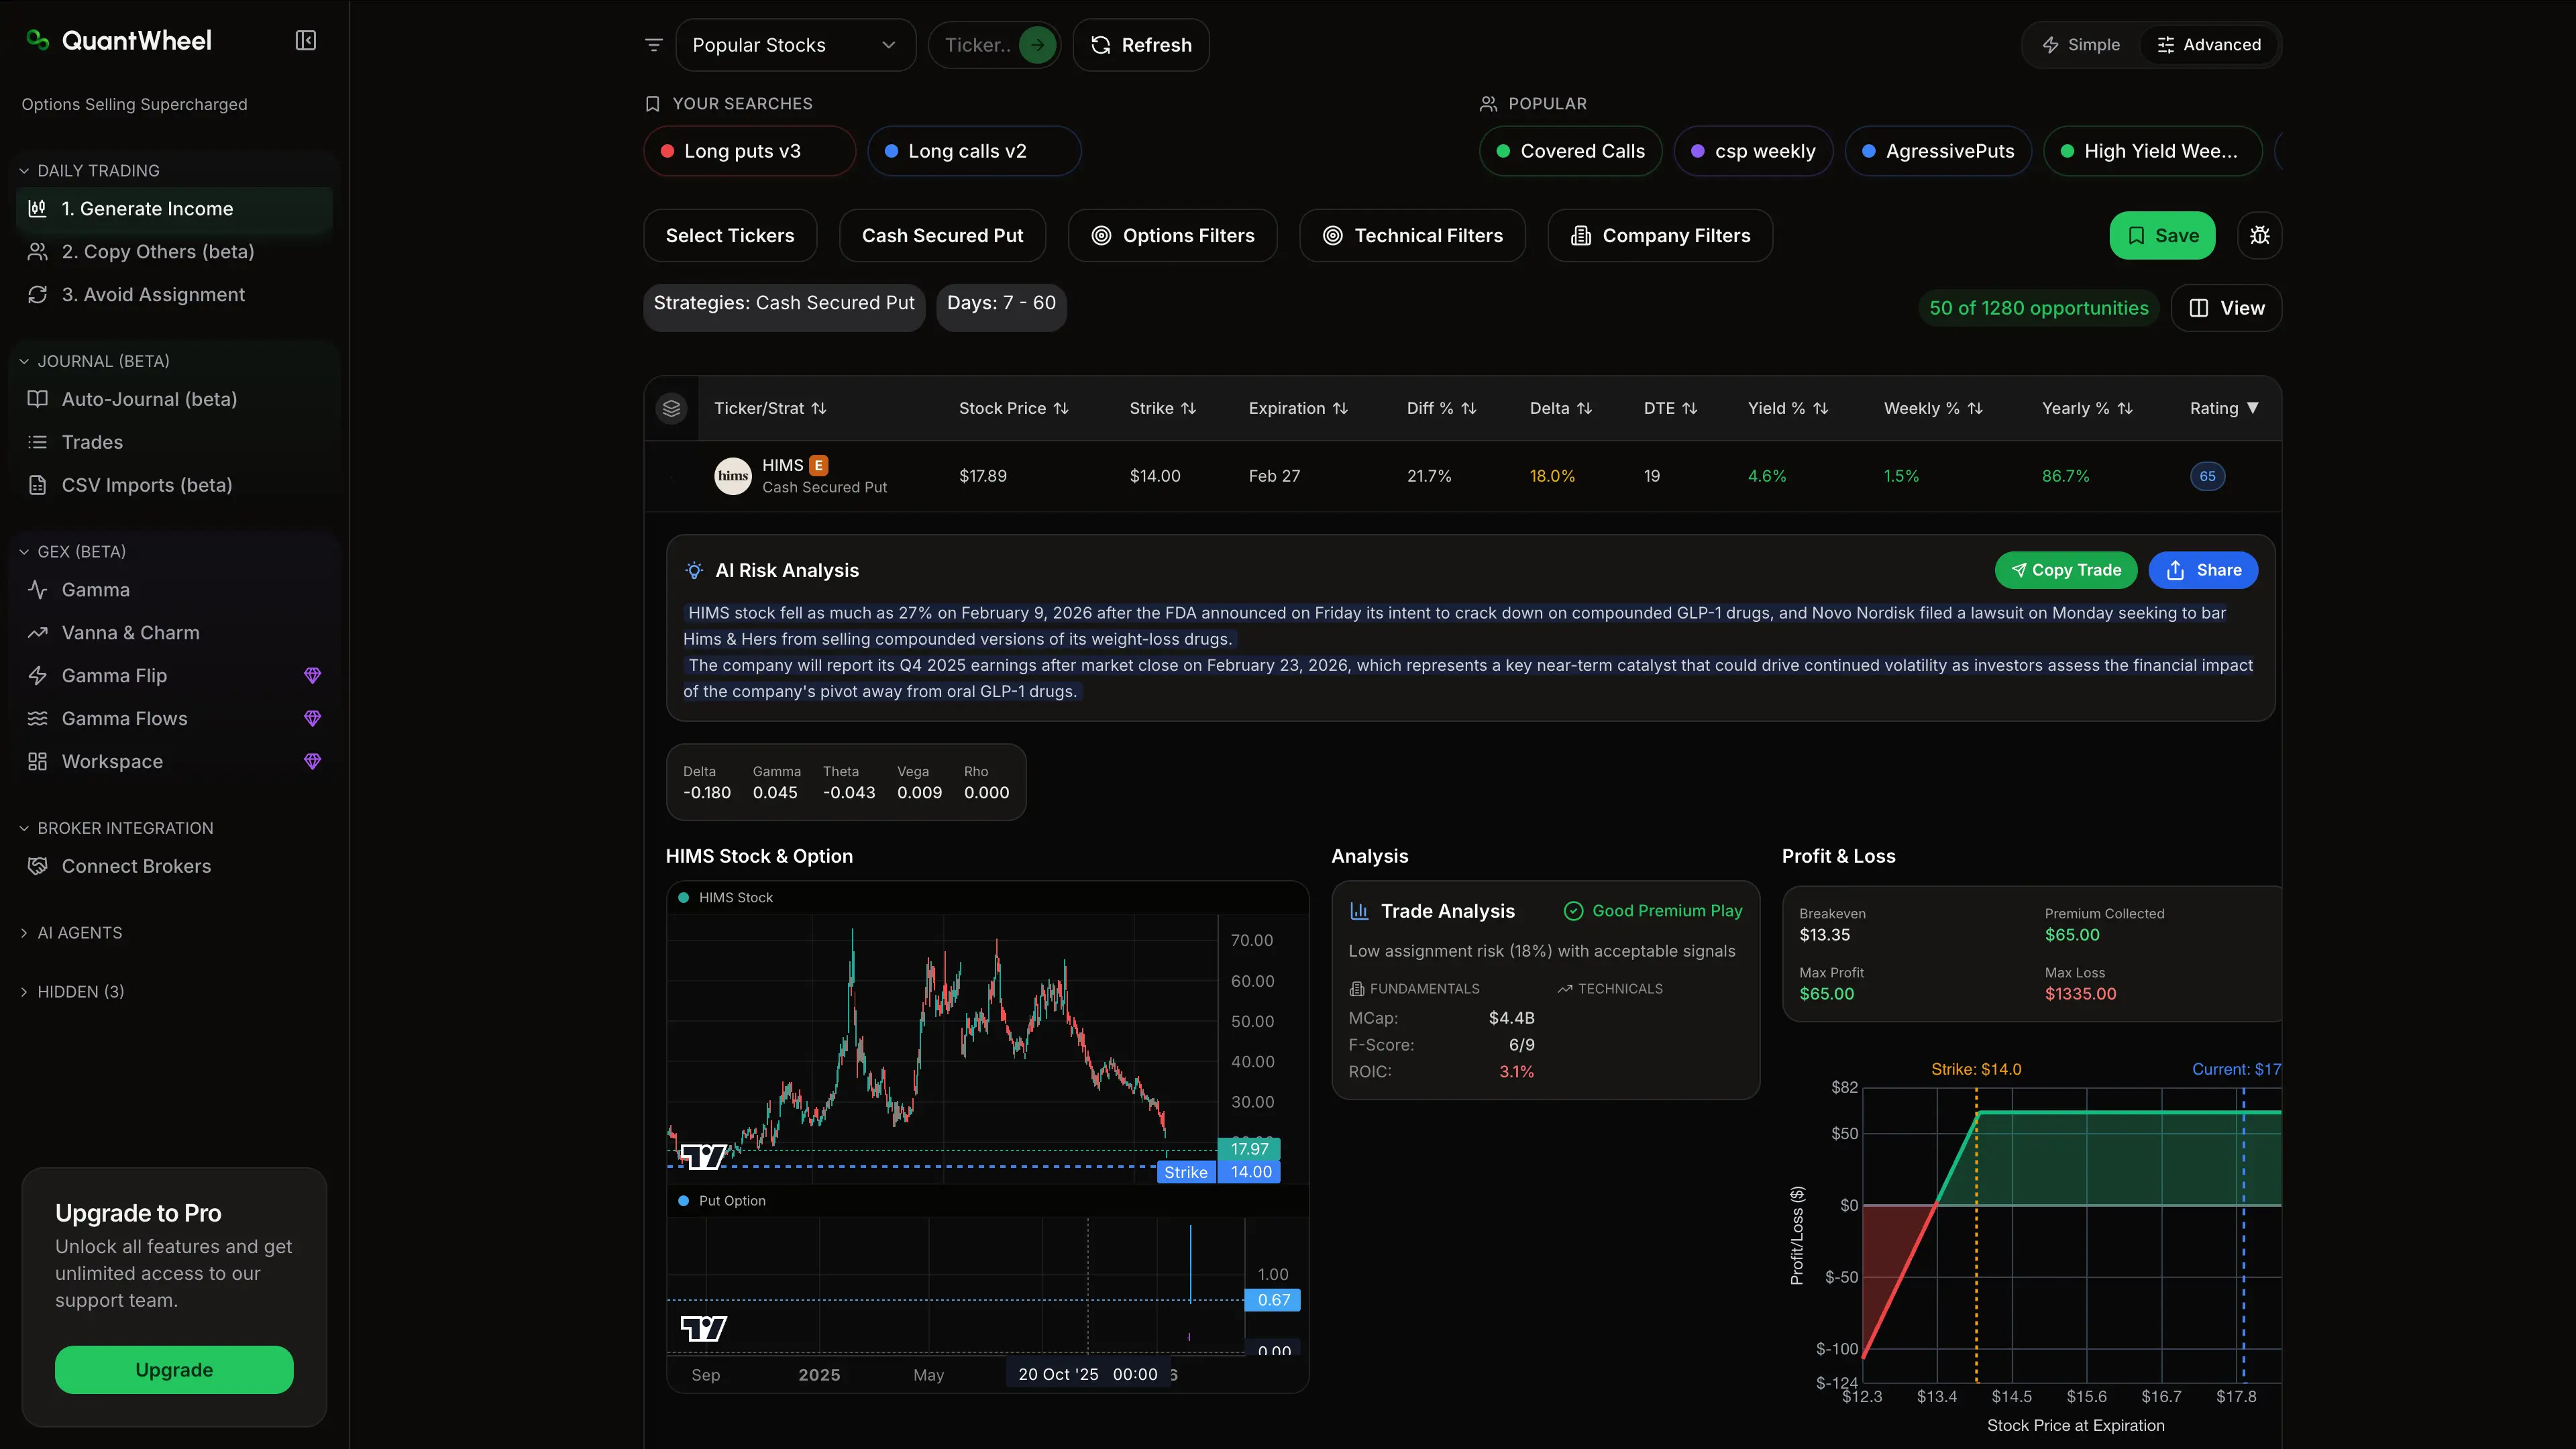Sort by Strike column
2576x1449 pixels.
(x=1162, y=408)
